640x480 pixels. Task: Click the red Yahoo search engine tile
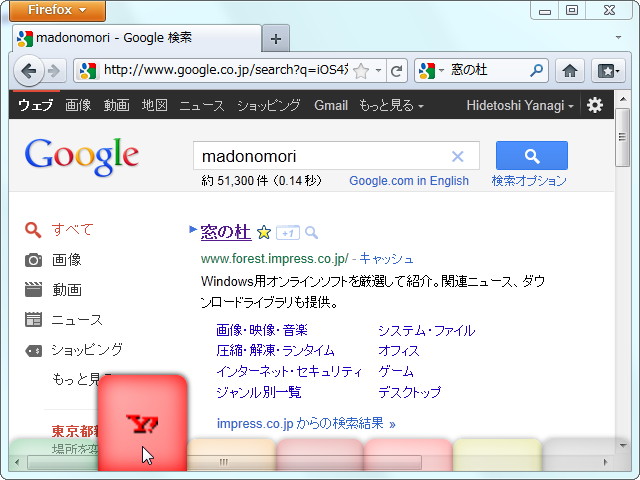[x=142, y=423]
